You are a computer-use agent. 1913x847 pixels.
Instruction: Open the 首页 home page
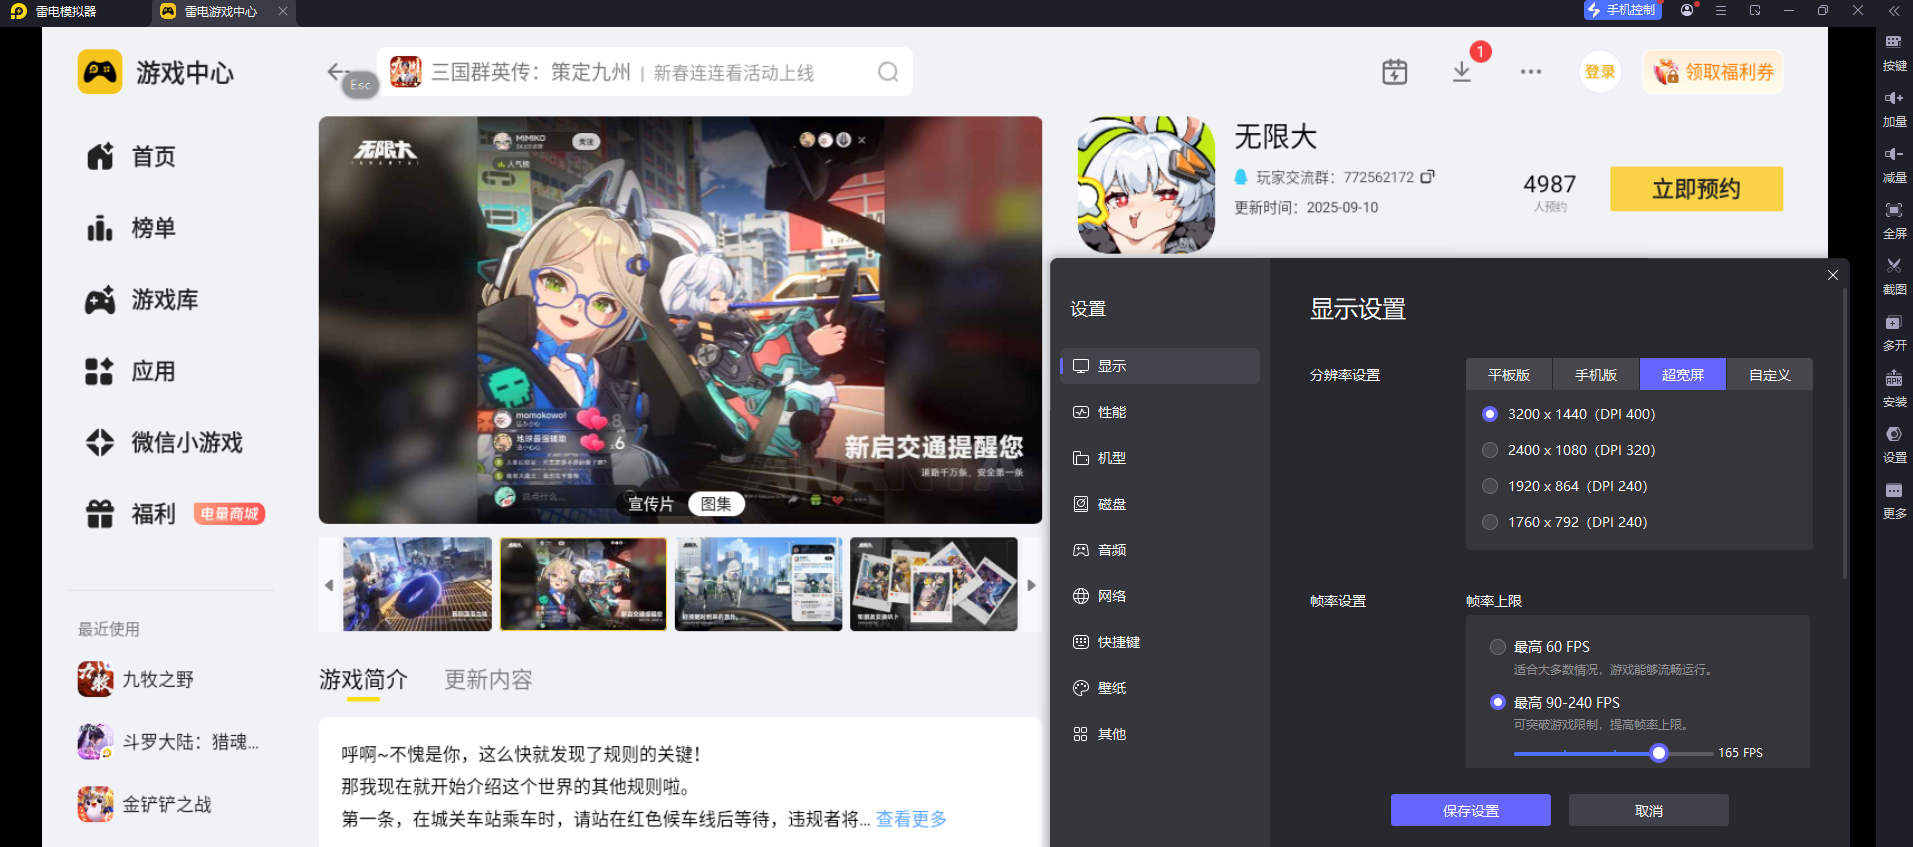130,157
